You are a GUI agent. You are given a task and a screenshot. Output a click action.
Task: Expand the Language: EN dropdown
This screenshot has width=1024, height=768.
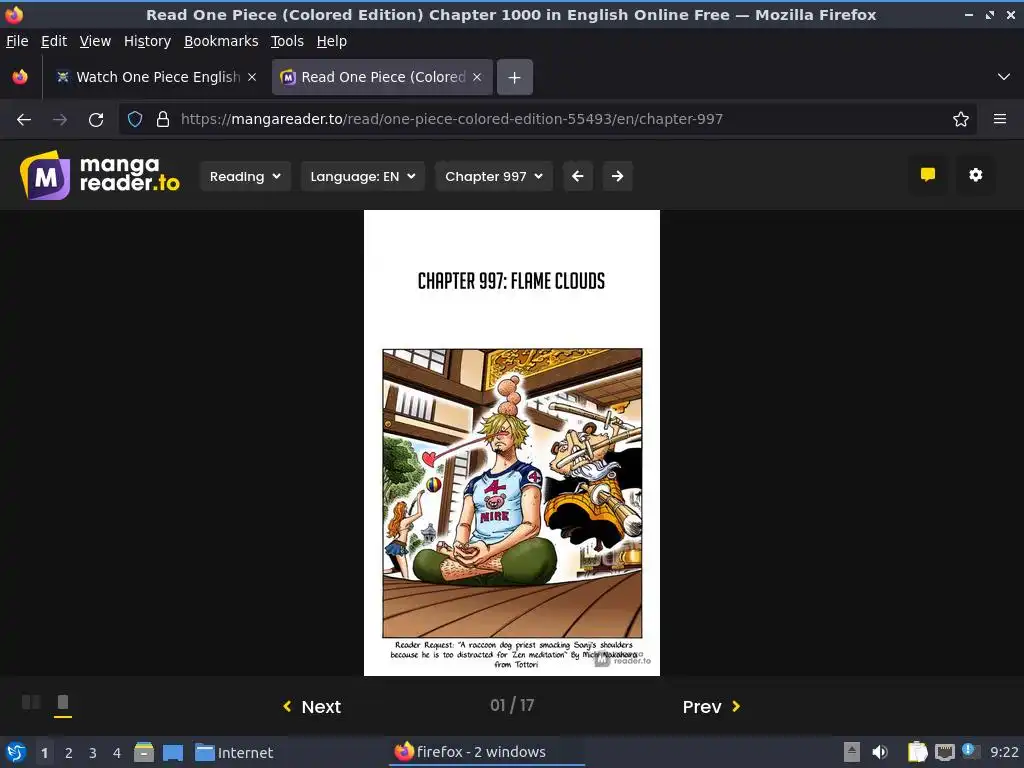(x=362, y=176)
